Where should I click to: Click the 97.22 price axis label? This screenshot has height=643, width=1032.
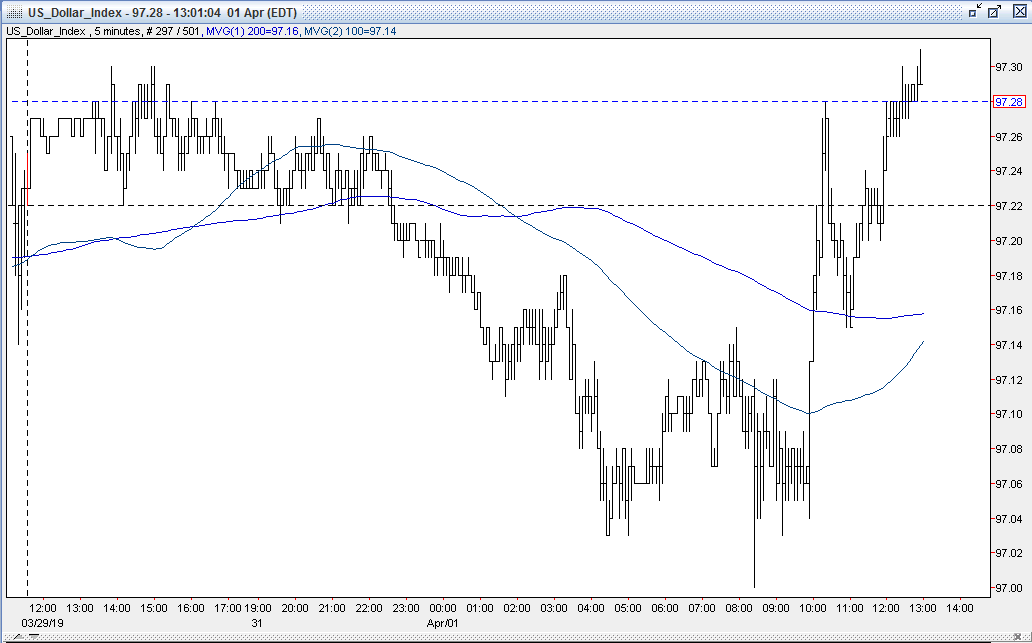tap(1008, 206)
